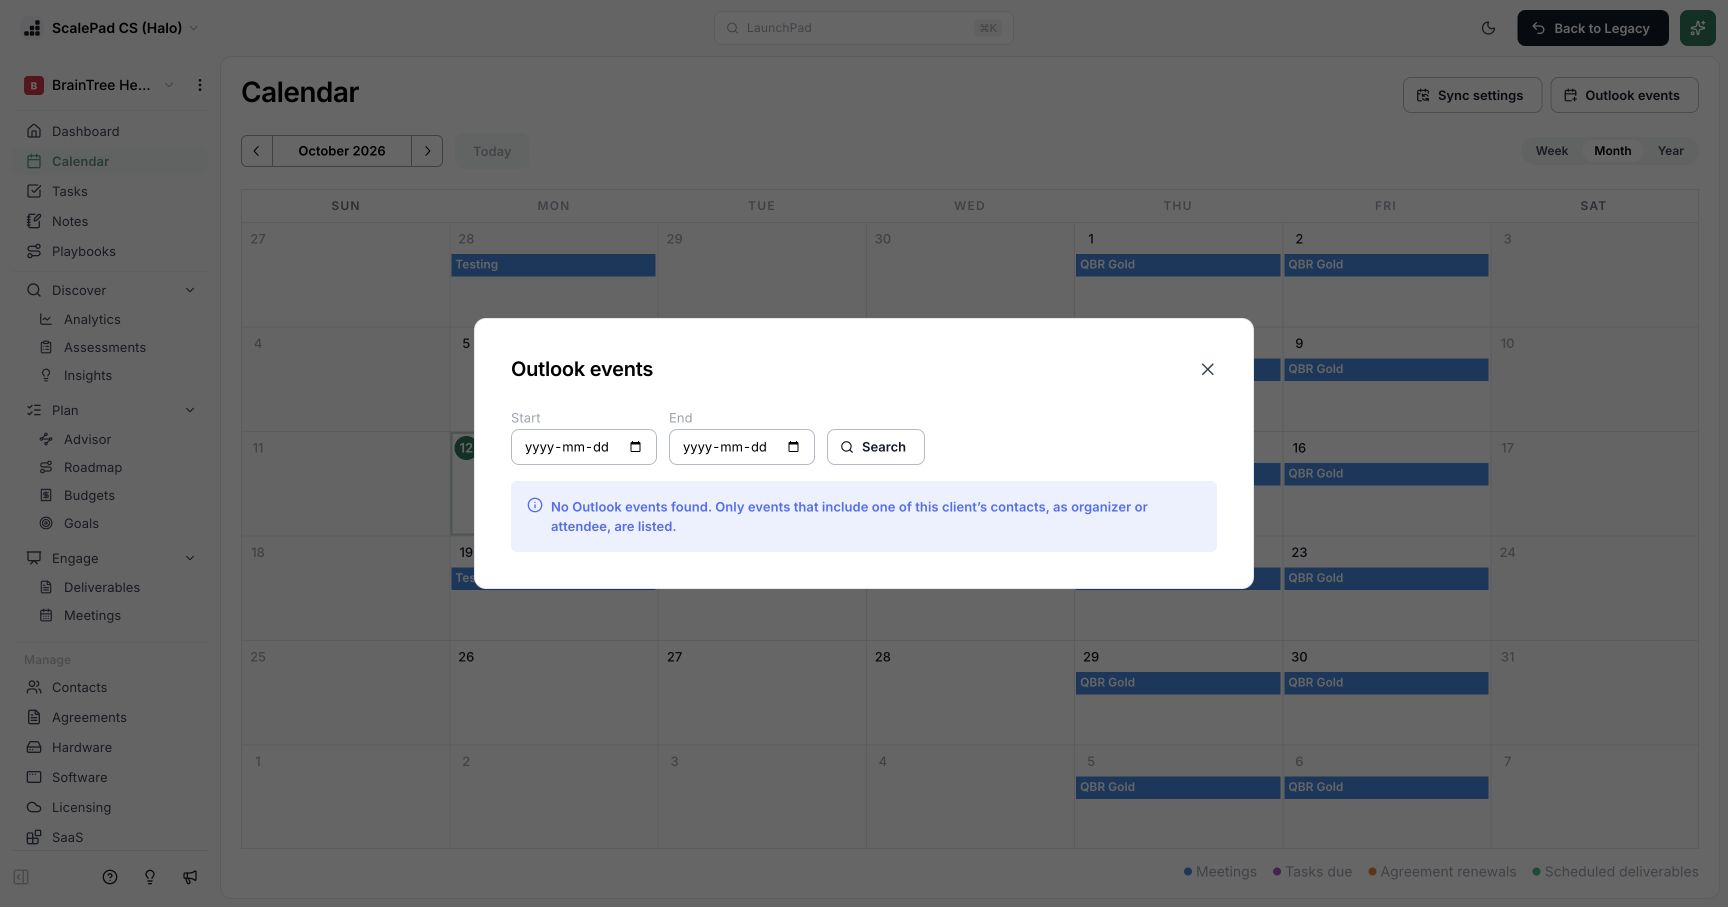
Task: Collapse the sidebar panel icon
Action: coord(21,877)
